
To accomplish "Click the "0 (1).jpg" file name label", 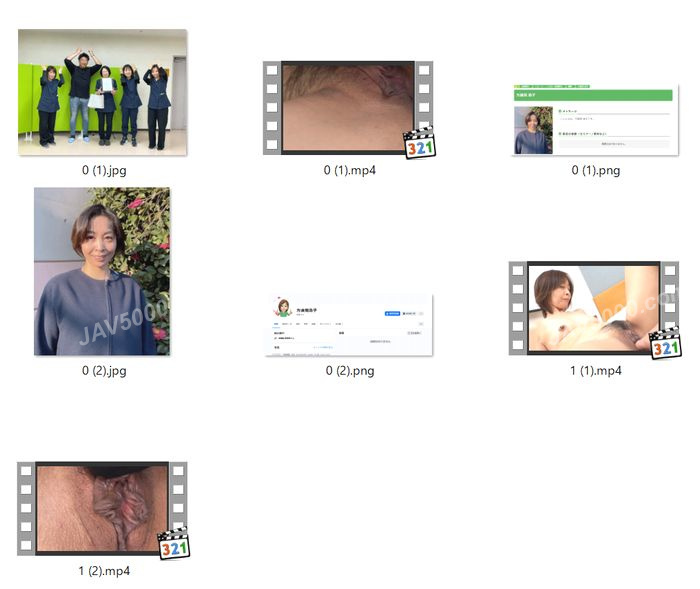I will coord(103,170).
